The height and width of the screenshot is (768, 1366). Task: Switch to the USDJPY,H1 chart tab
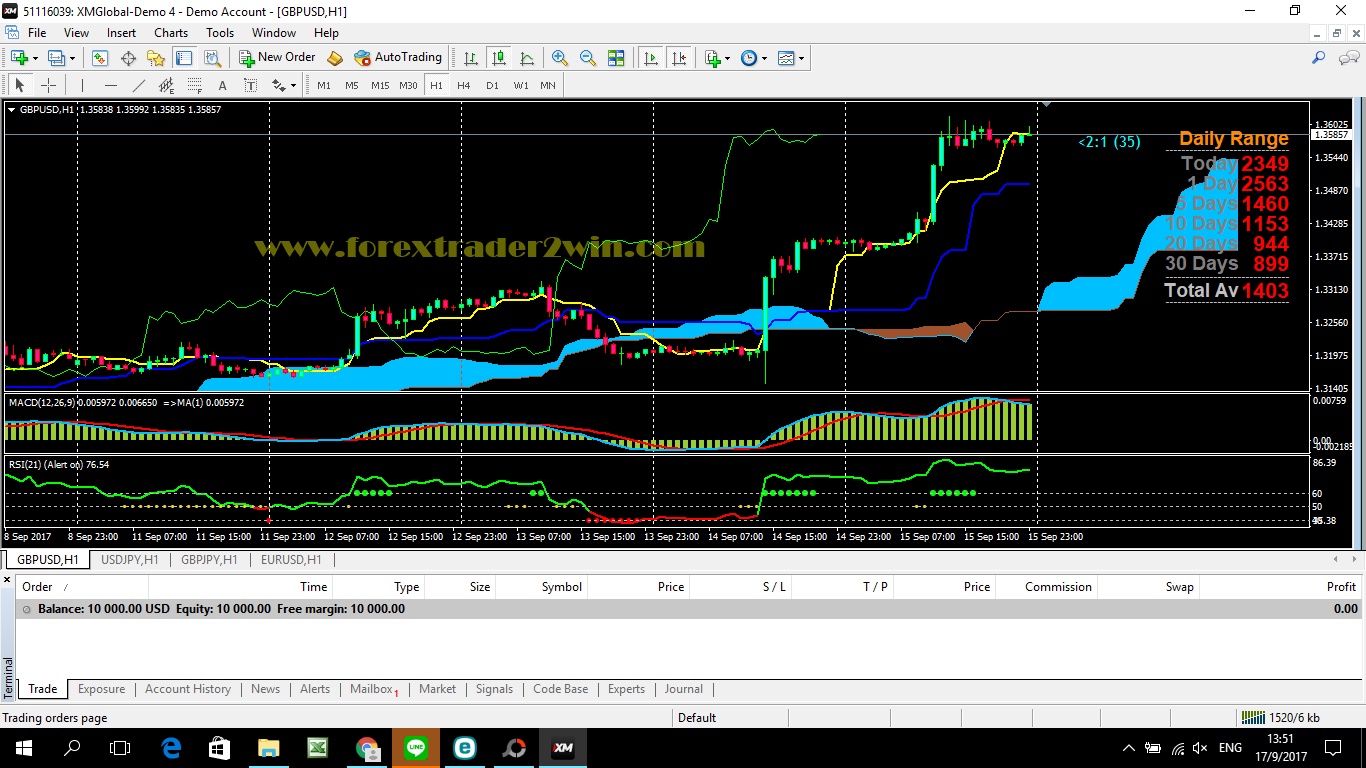(129, 560)
